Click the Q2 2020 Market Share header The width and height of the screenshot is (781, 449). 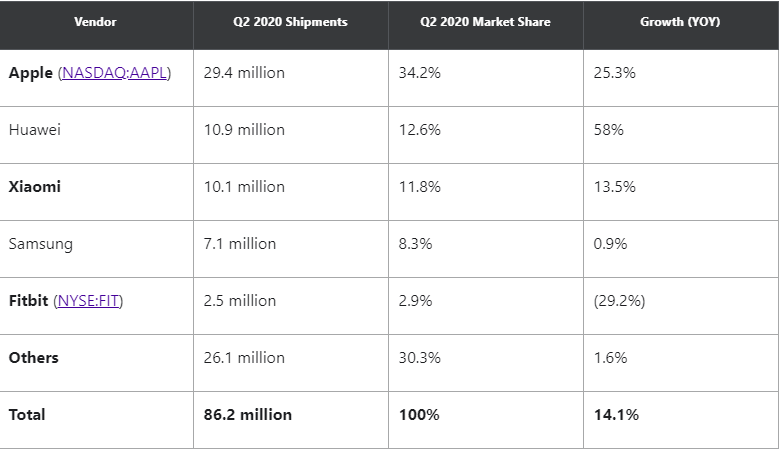(x=485, y=22)
